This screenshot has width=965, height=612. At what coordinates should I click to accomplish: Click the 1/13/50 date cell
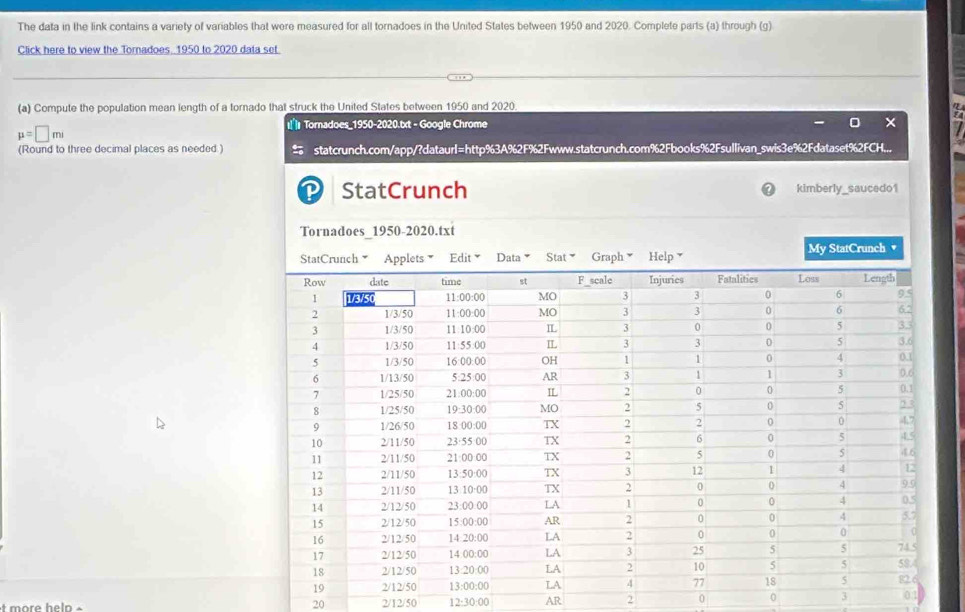(396, 378)
